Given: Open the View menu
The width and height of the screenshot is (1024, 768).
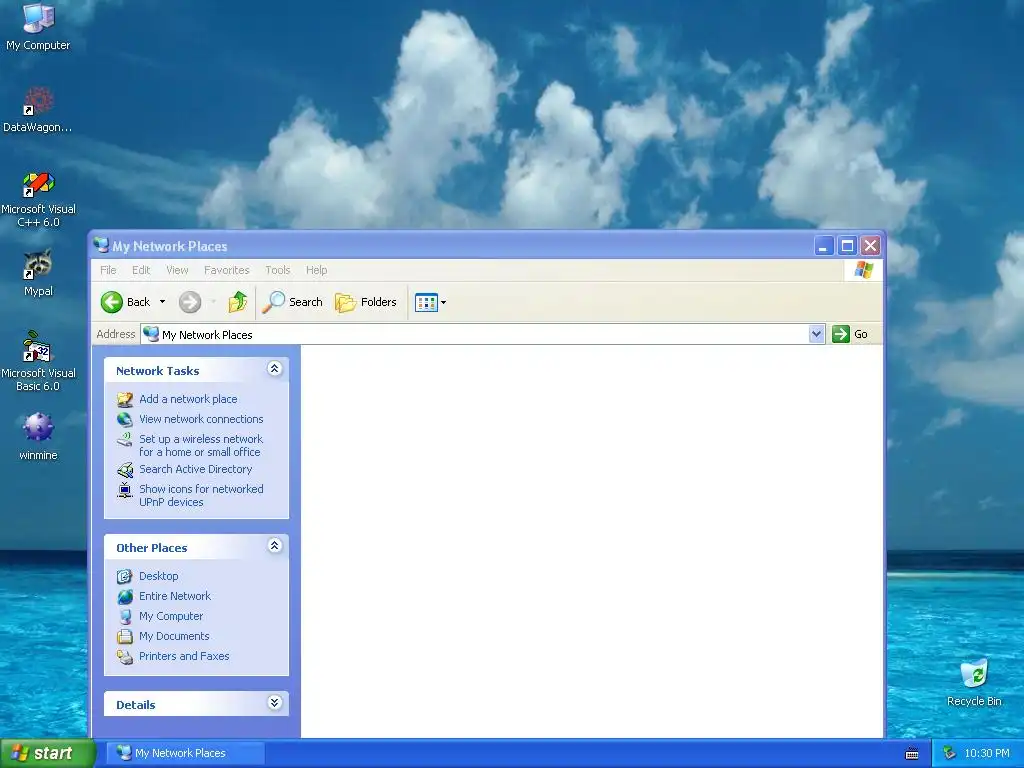Looking at the screenshot, I should (x=177, y=270).
